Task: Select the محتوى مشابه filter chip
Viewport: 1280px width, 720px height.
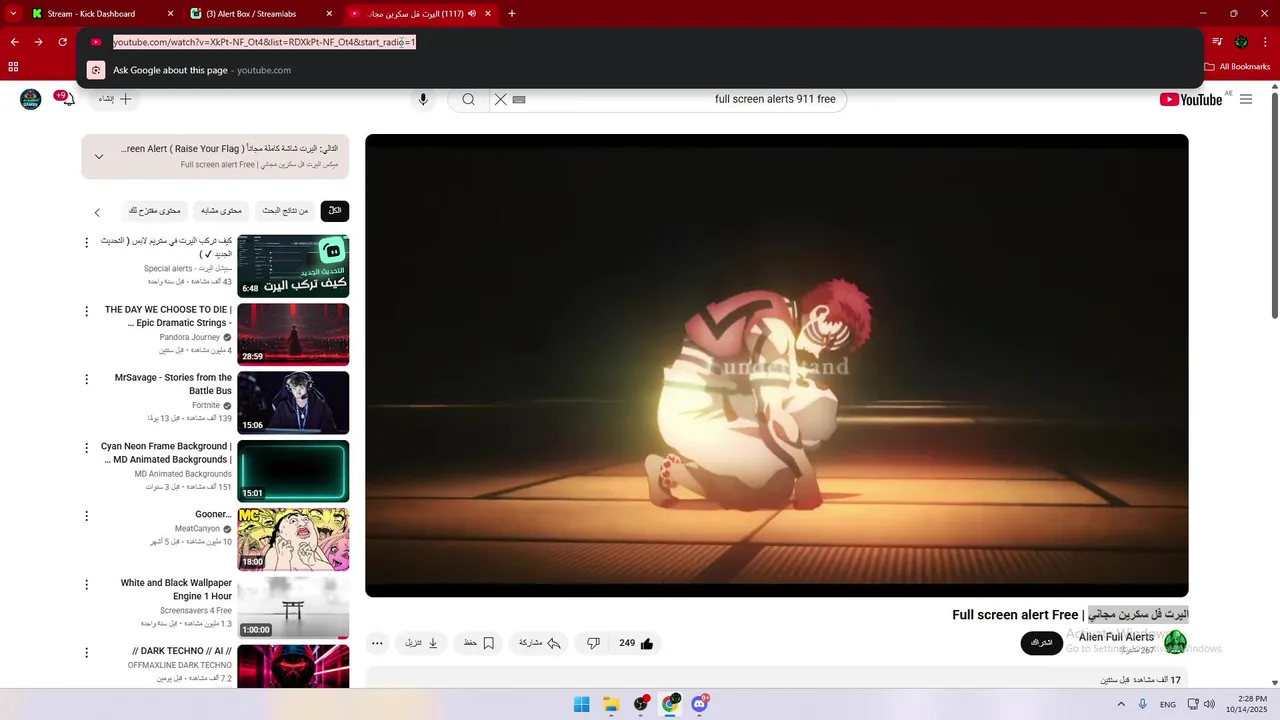Action: click(221, 211)
